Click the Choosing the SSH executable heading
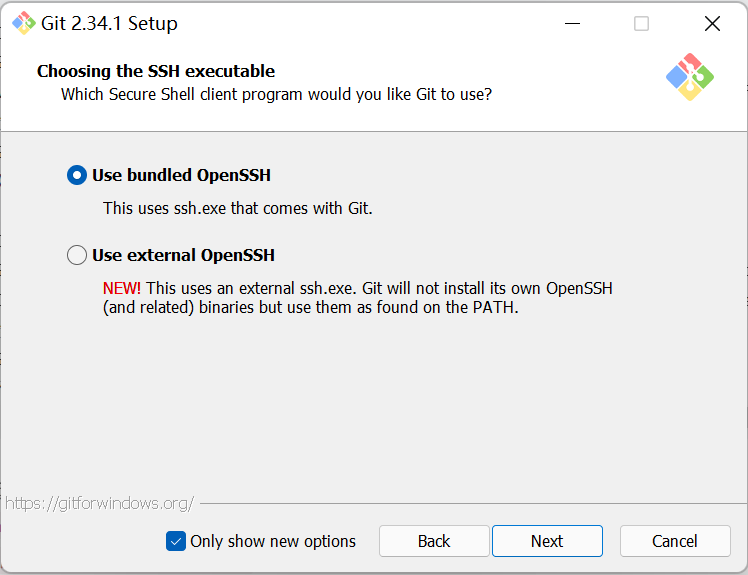 click(x=156, y=71)
